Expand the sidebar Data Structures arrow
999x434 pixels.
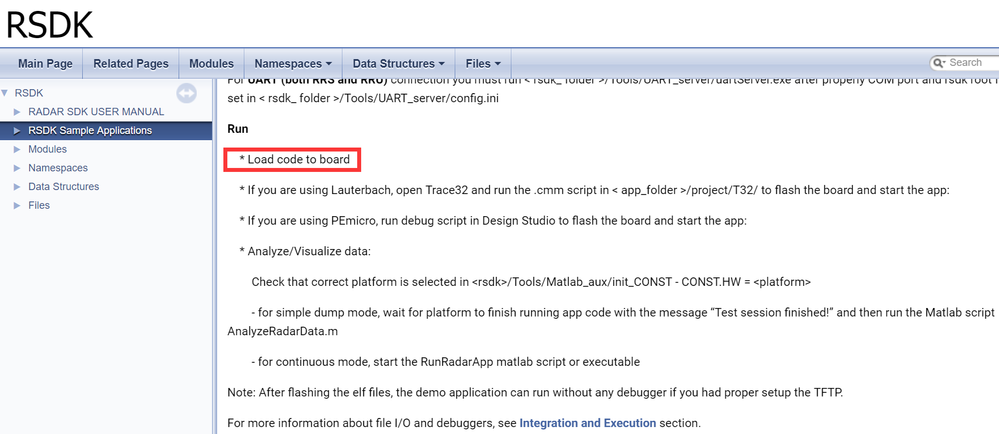(x=17, y=187)
